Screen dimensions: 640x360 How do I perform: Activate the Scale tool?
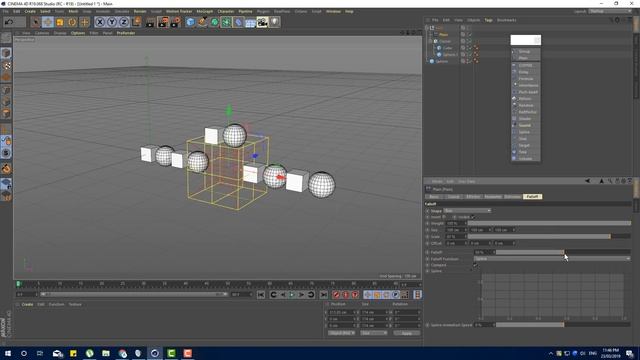point(60,22)
